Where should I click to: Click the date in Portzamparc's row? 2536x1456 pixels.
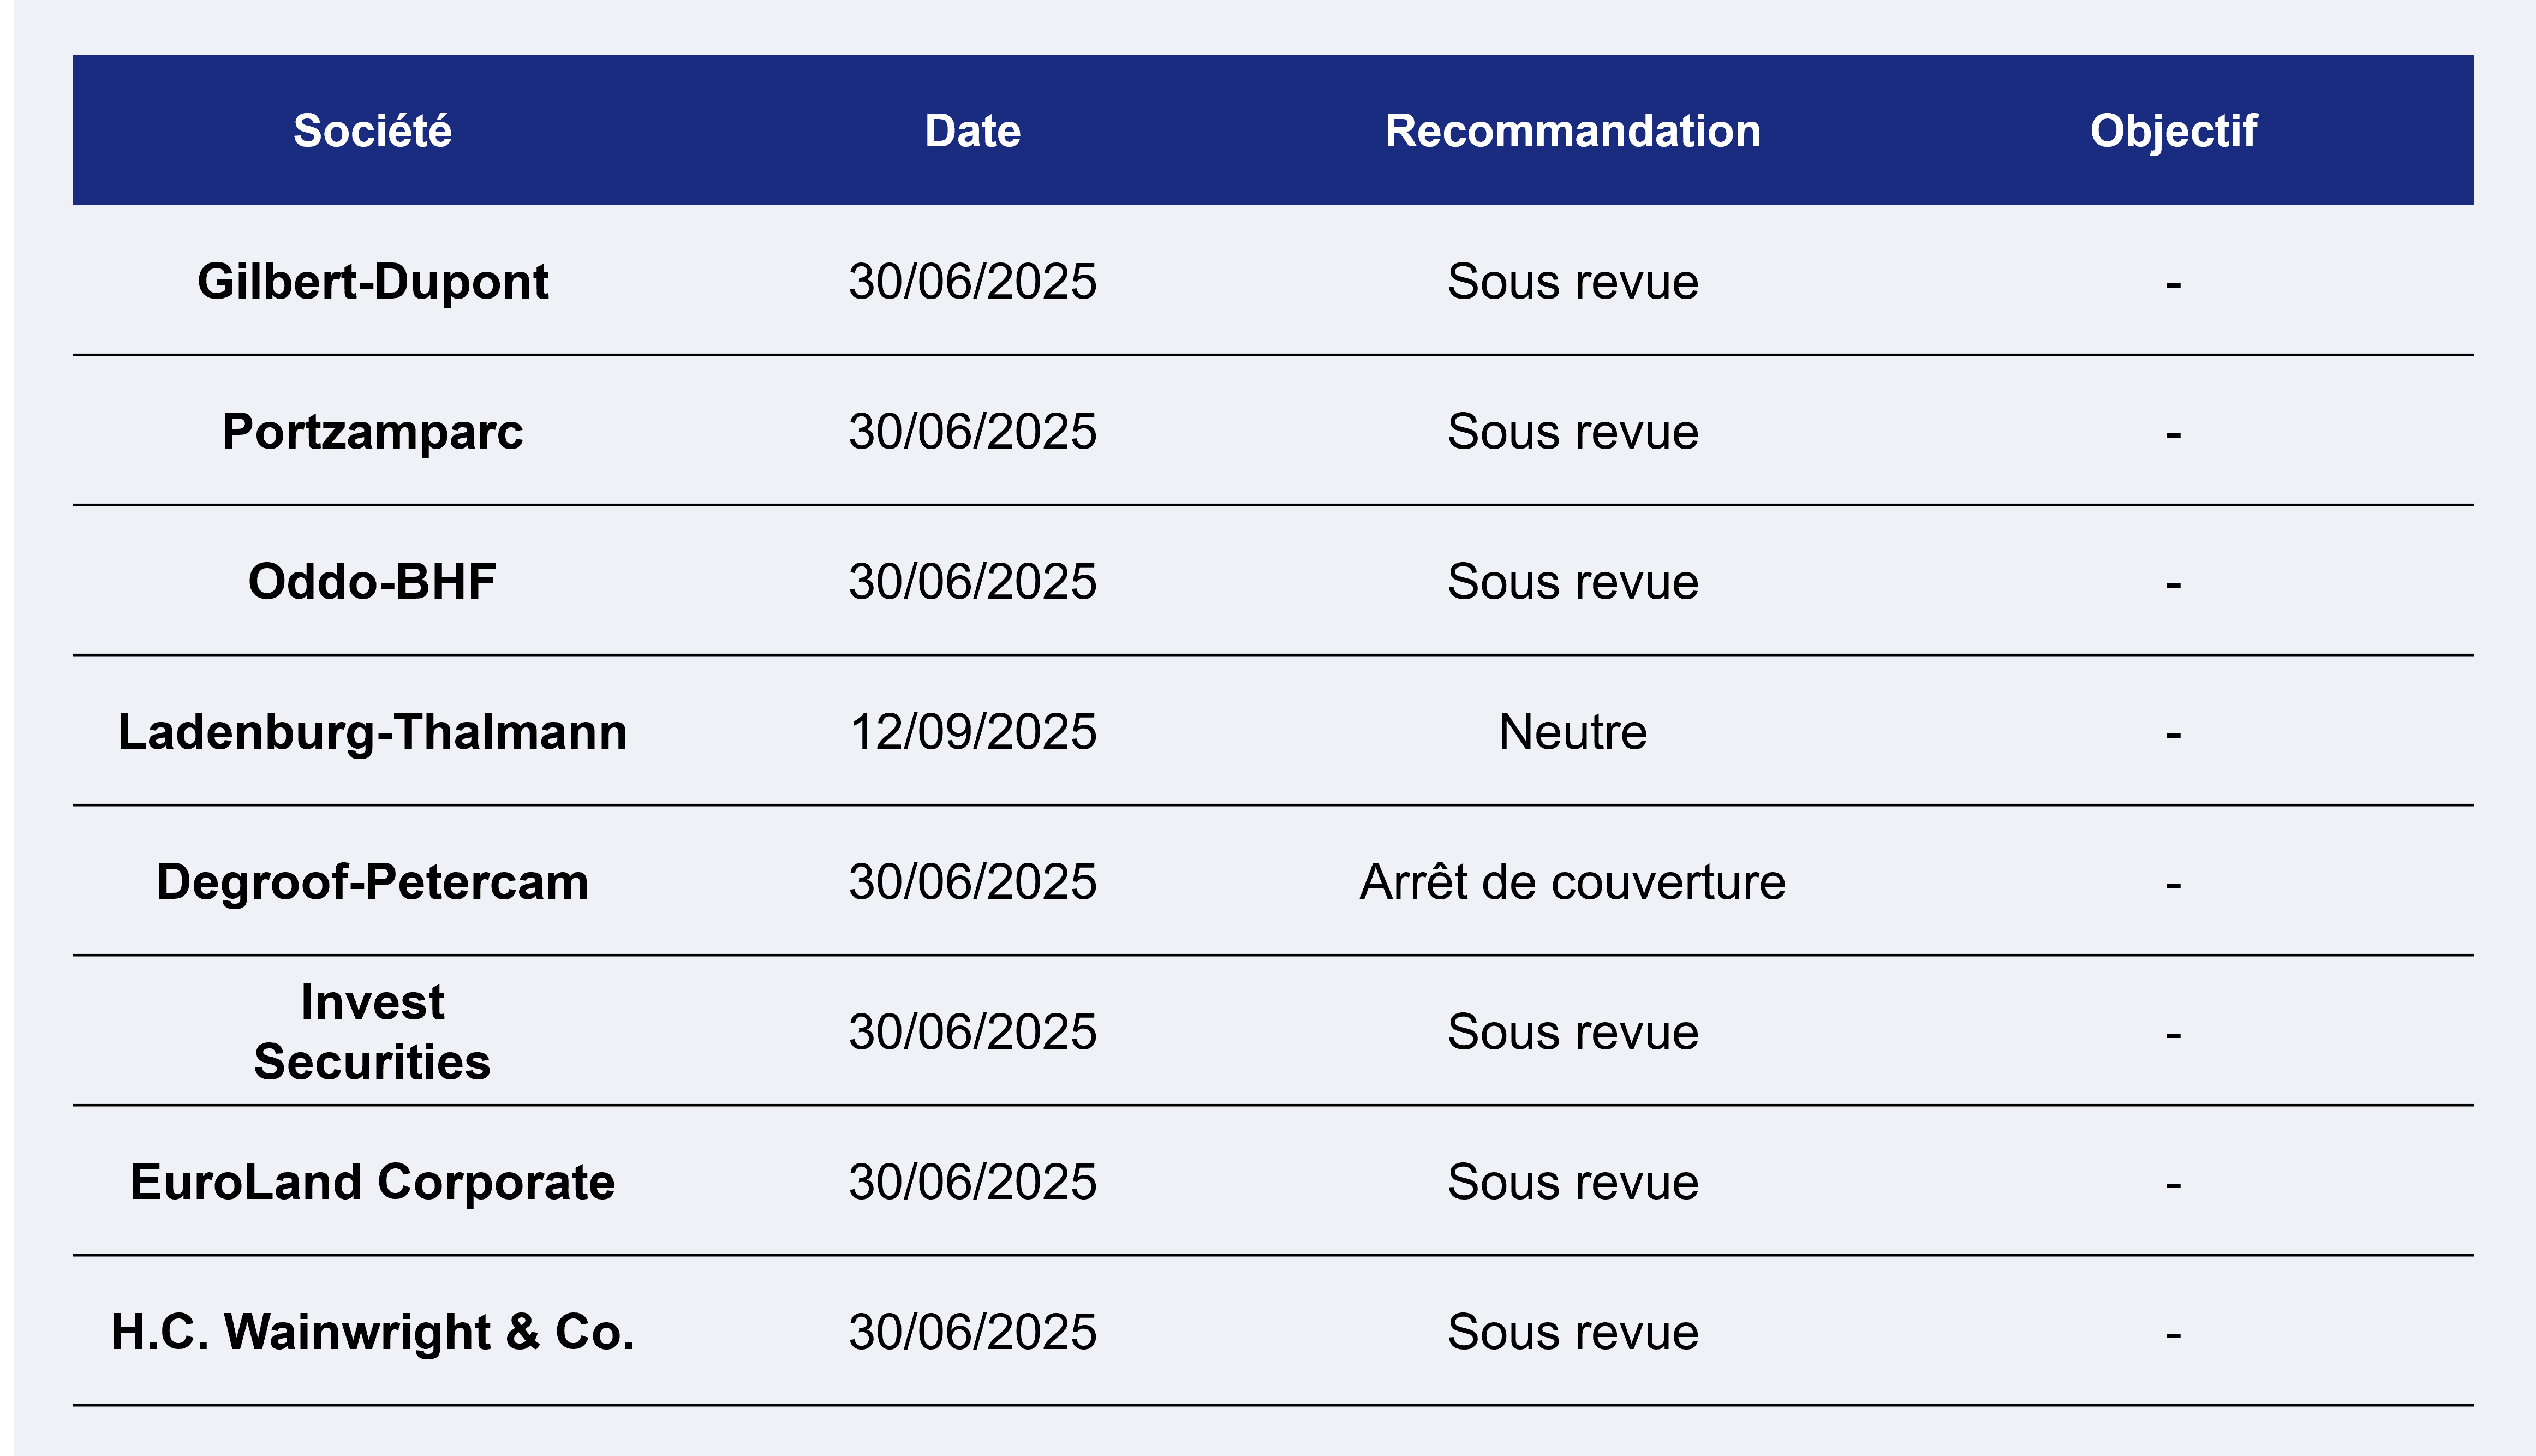pos(973,432)
